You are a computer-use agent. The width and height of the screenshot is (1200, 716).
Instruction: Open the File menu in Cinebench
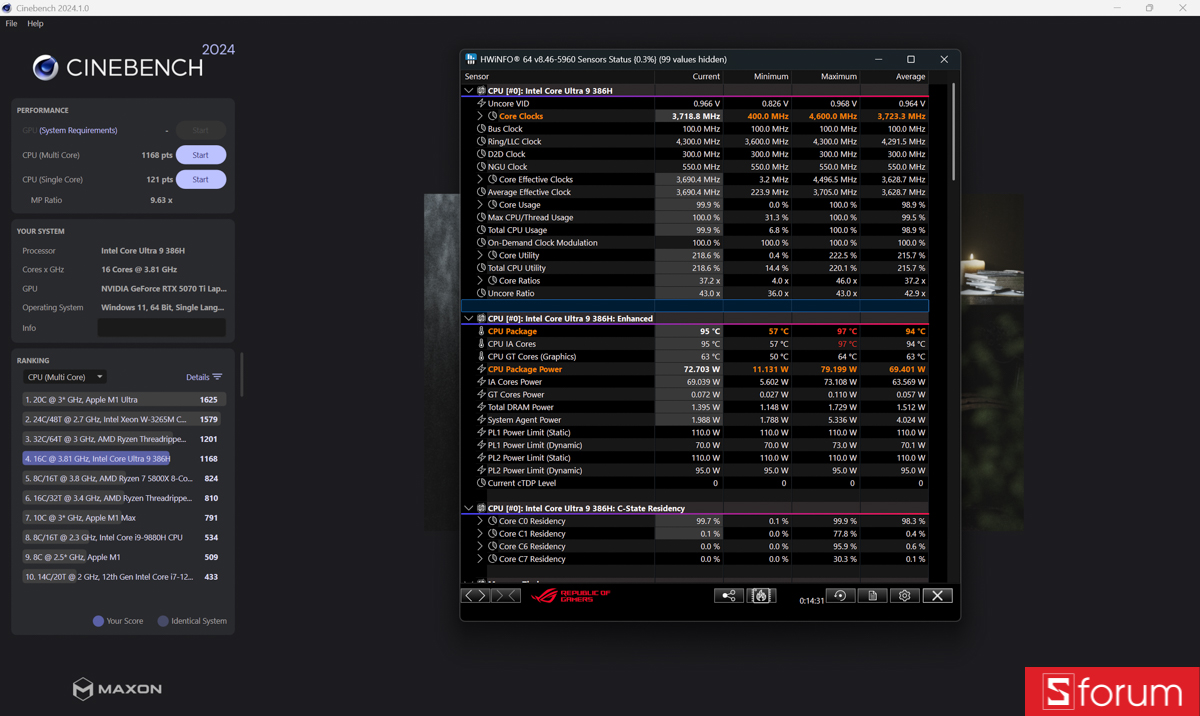tap(11, 24)
